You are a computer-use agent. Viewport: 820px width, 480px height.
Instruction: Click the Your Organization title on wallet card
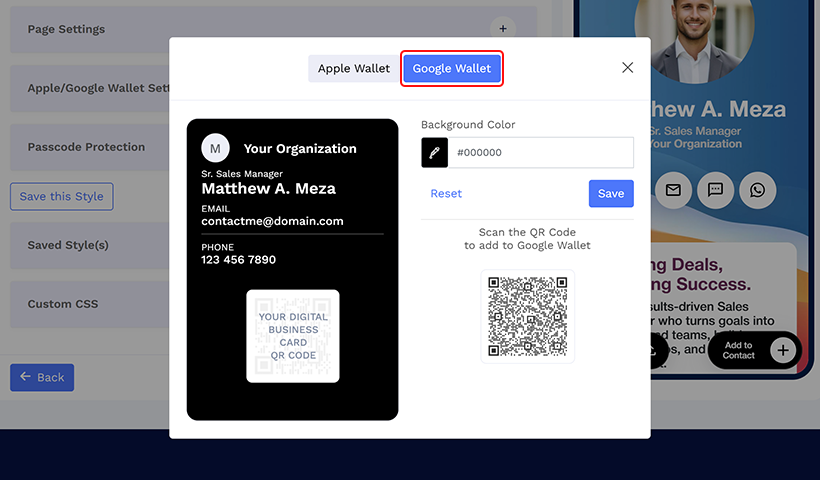click(300, 149)
